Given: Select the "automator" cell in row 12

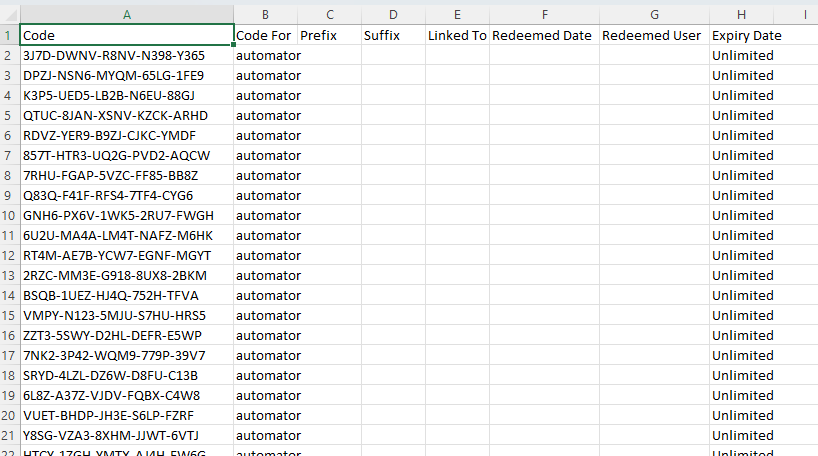Looking at the screenshot, I should coord(267,255).
